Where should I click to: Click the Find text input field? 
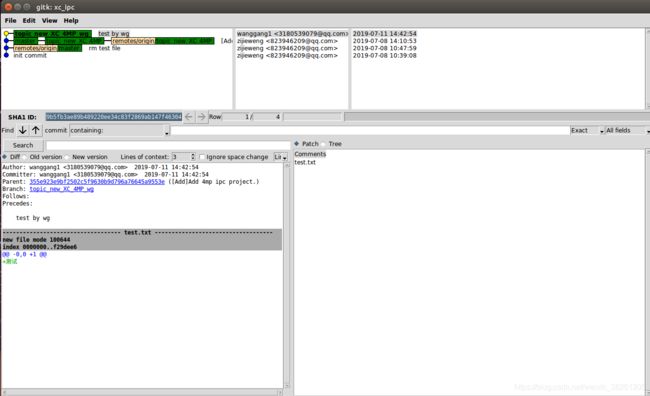[x=370, y=130]
